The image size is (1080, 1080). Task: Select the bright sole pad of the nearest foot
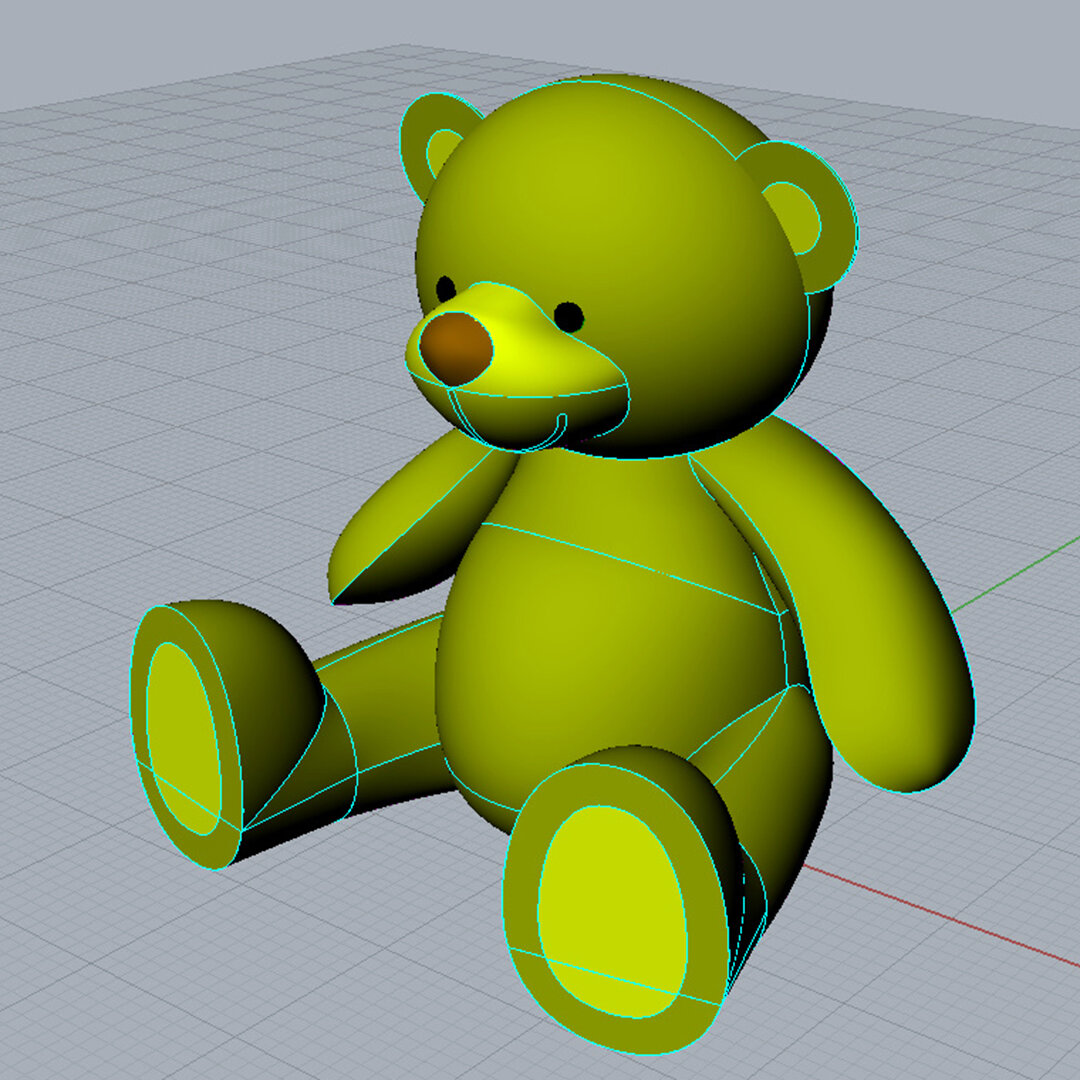point(613,911)
